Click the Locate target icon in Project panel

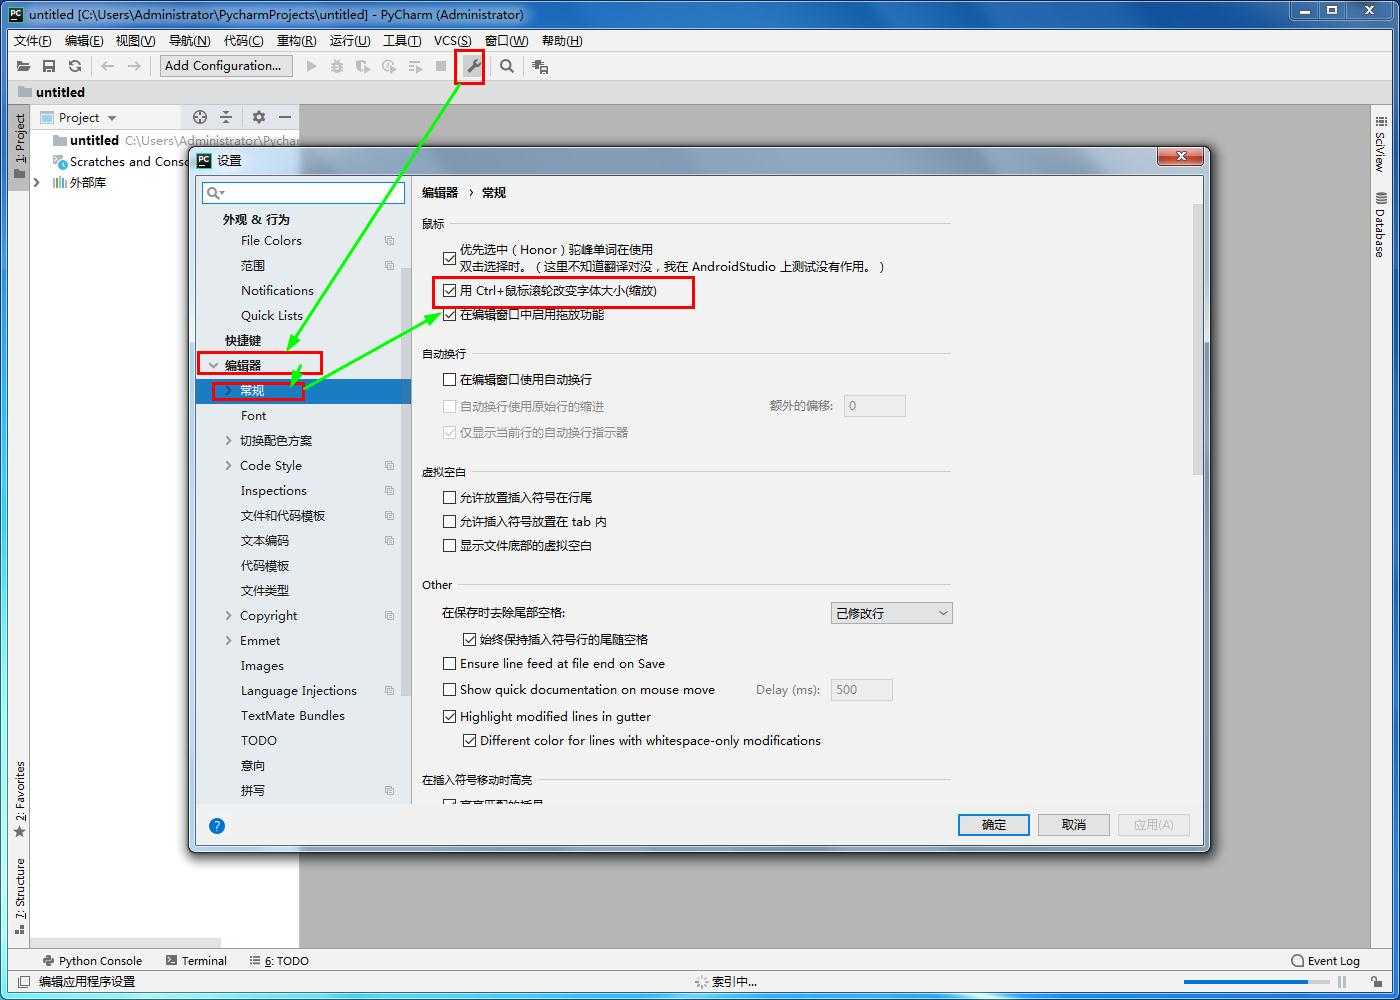point(200,117)
